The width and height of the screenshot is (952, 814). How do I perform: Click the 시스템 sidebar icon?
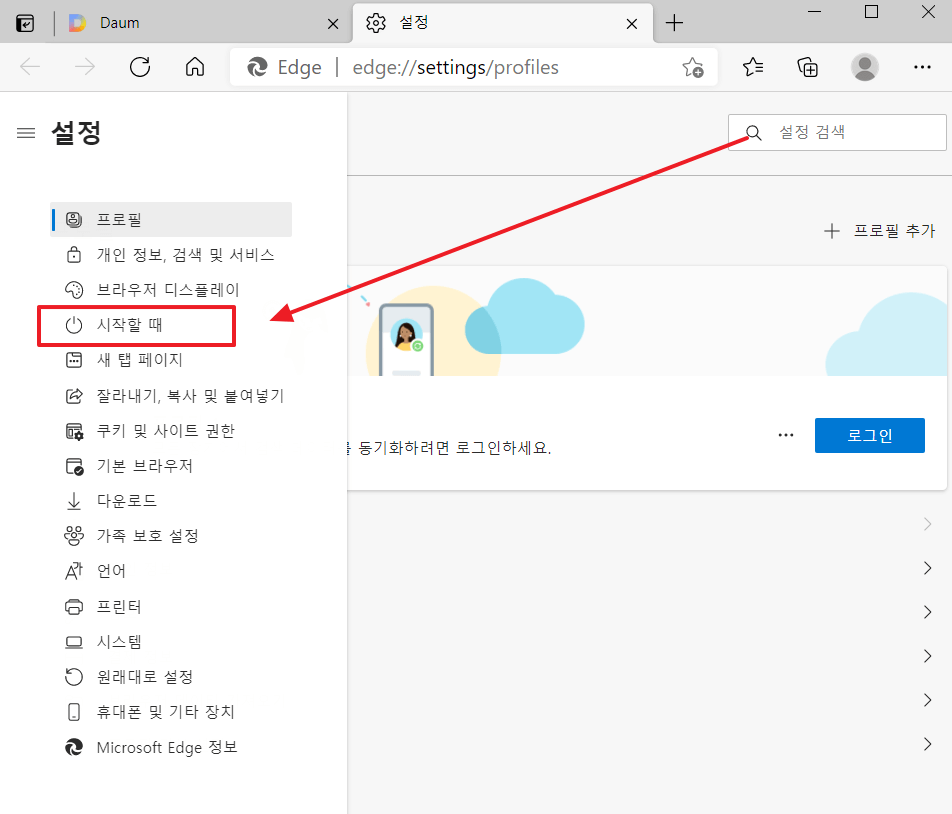[73, 641]
